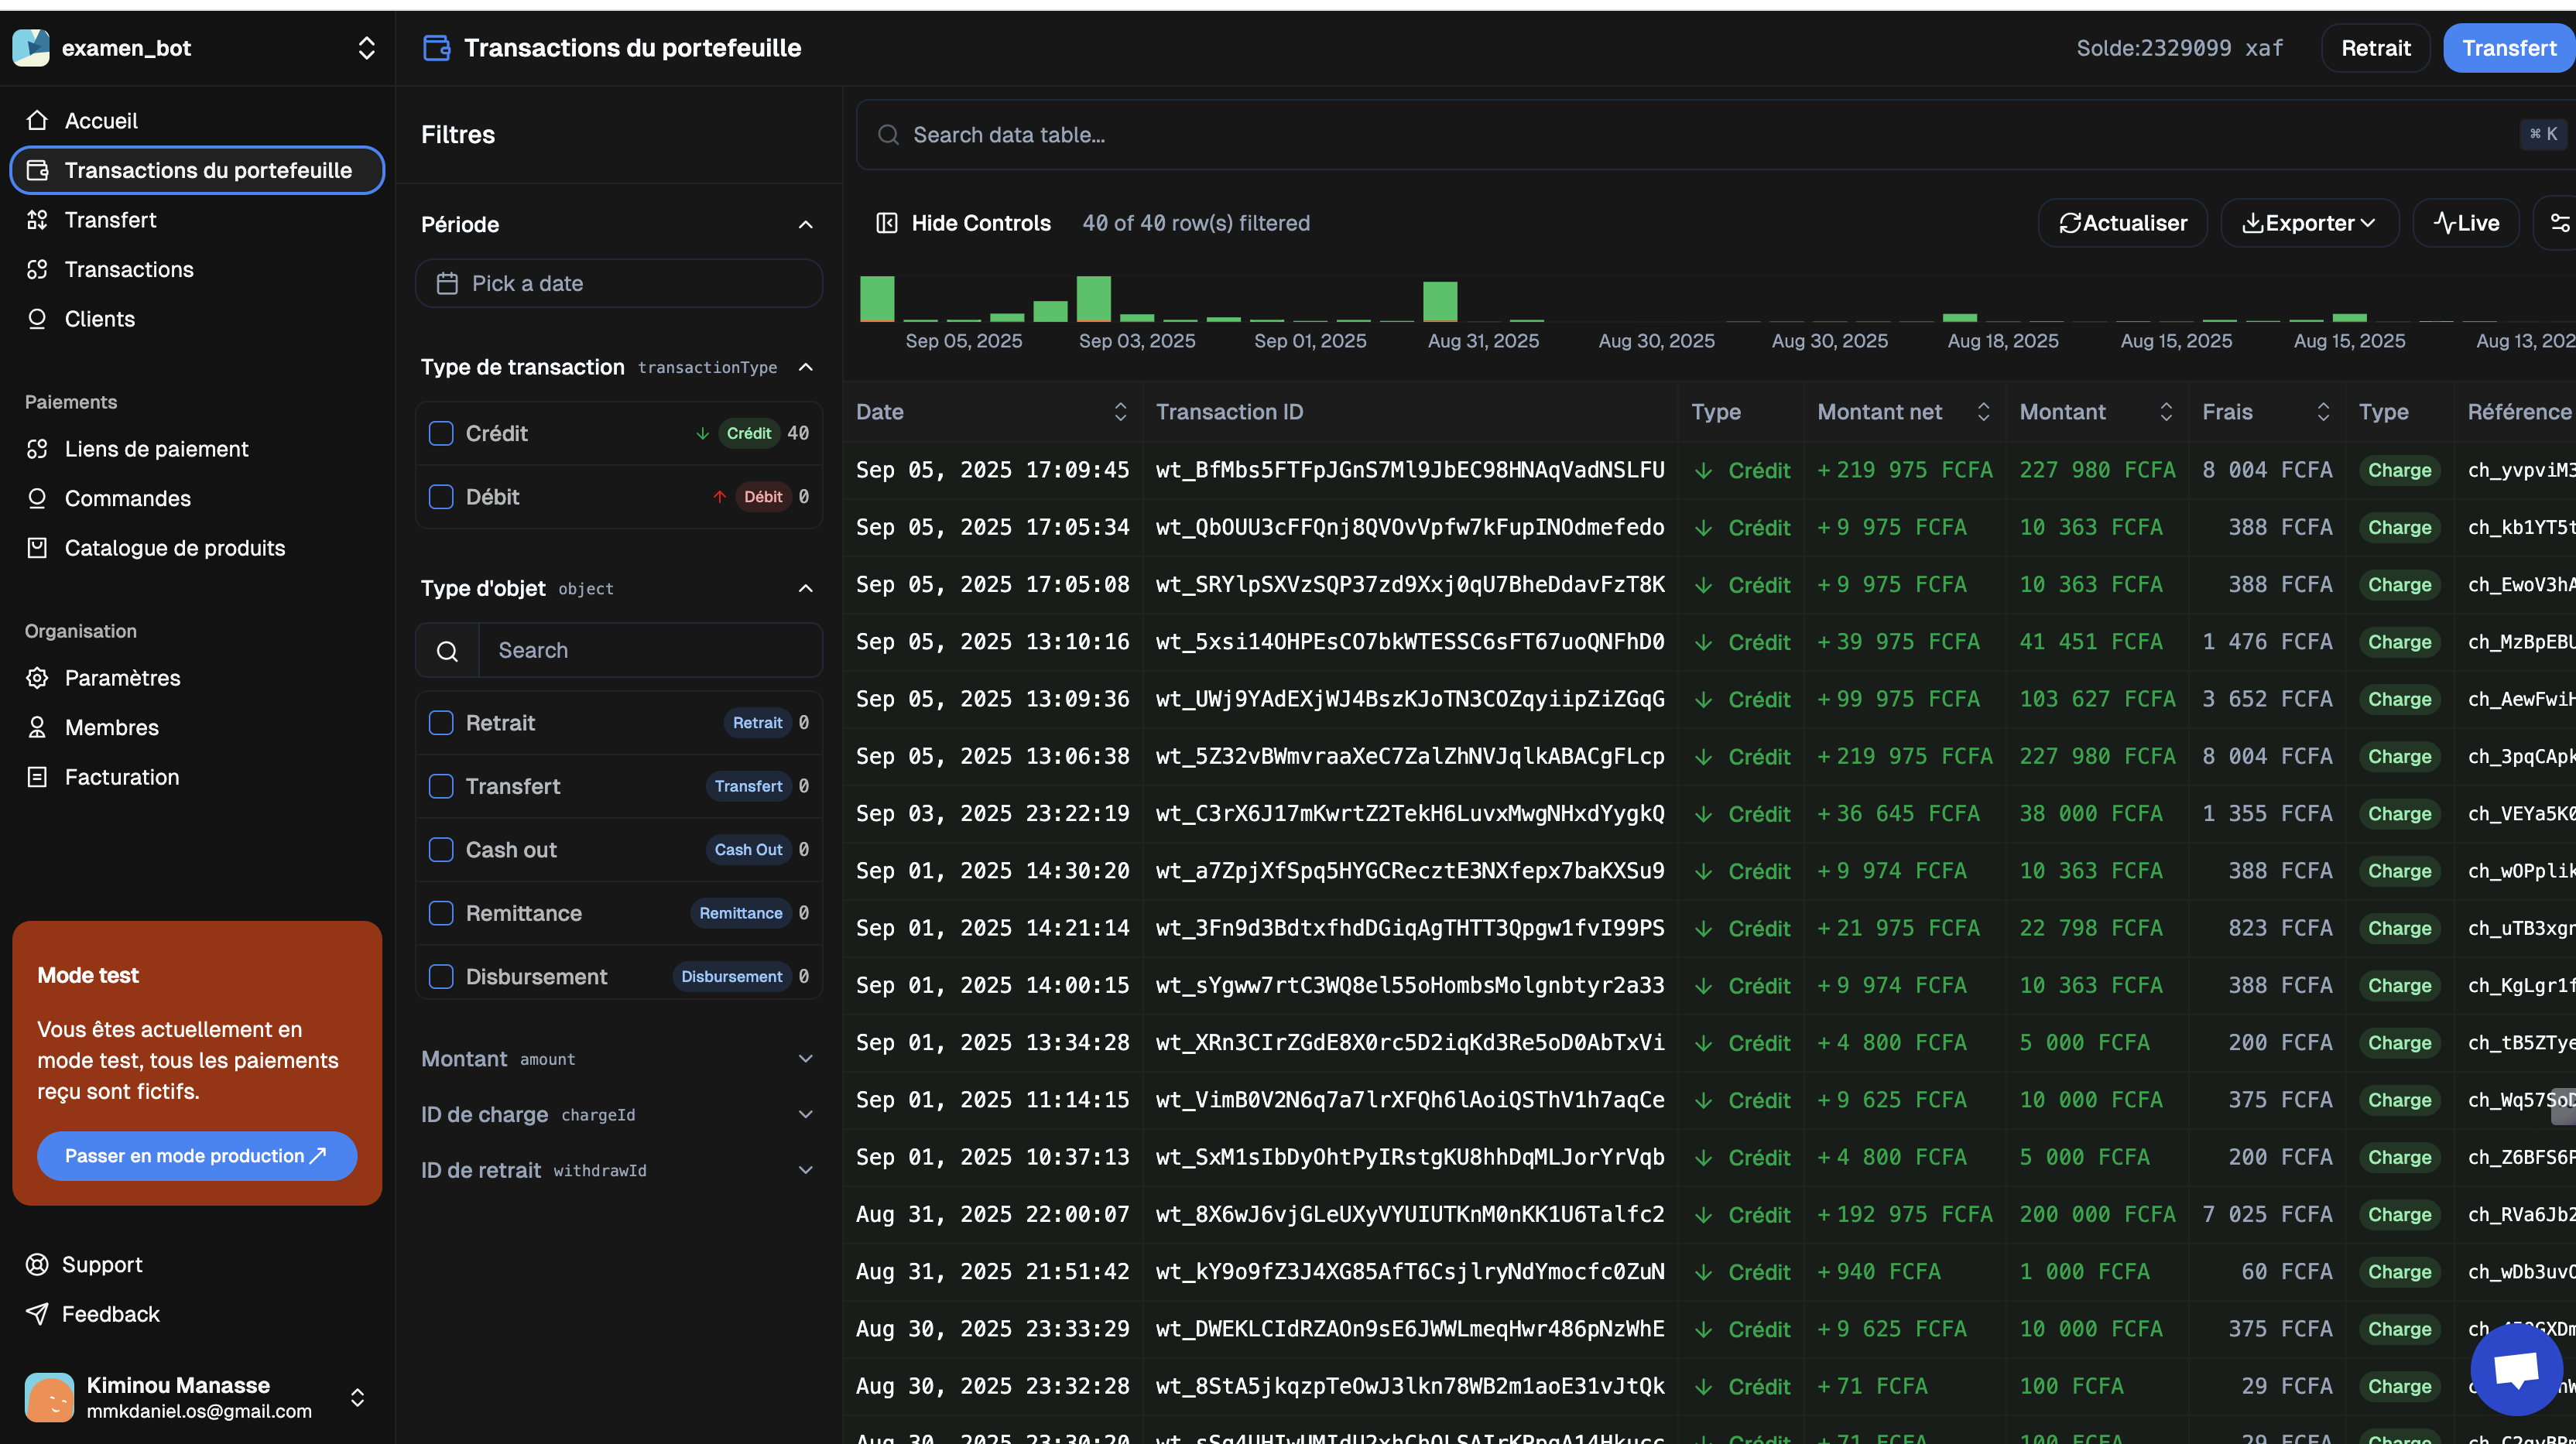This screenshot has height=1444, width=2576.
Task: Enable the Cash out object filter
Action: [441, 850]
